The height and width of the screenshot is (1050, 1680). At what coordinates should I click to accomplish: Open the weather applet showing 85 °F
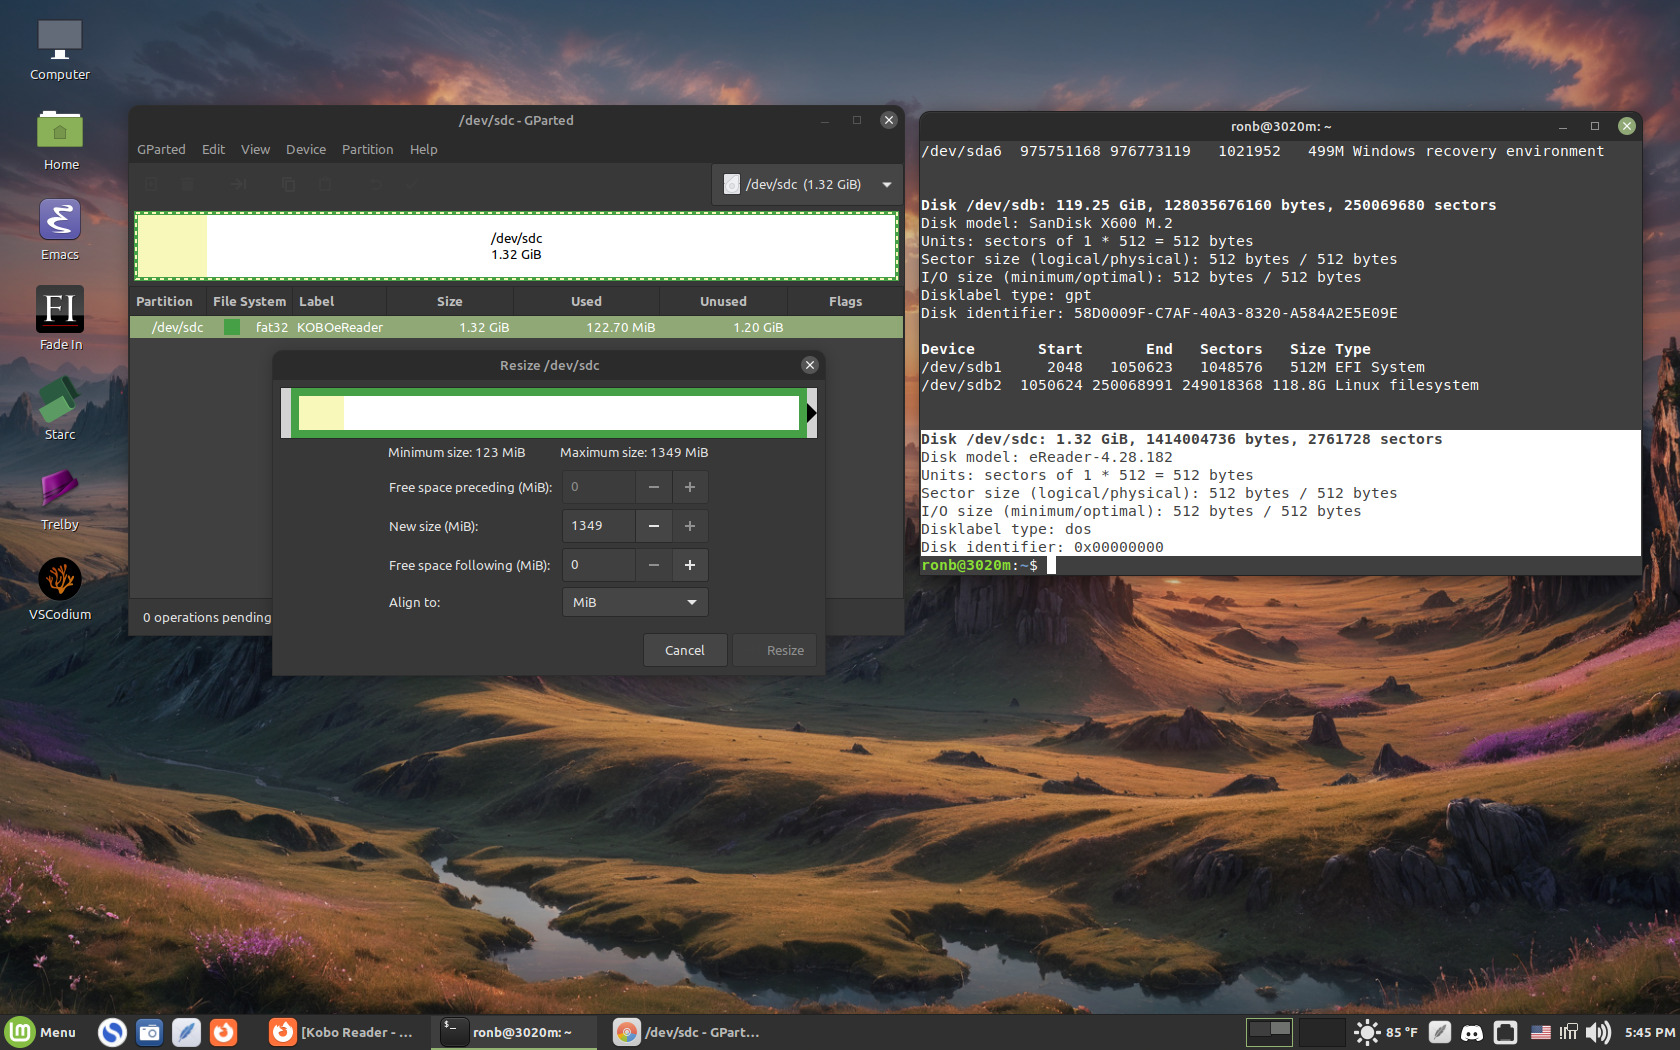tap(1385, 1032)
